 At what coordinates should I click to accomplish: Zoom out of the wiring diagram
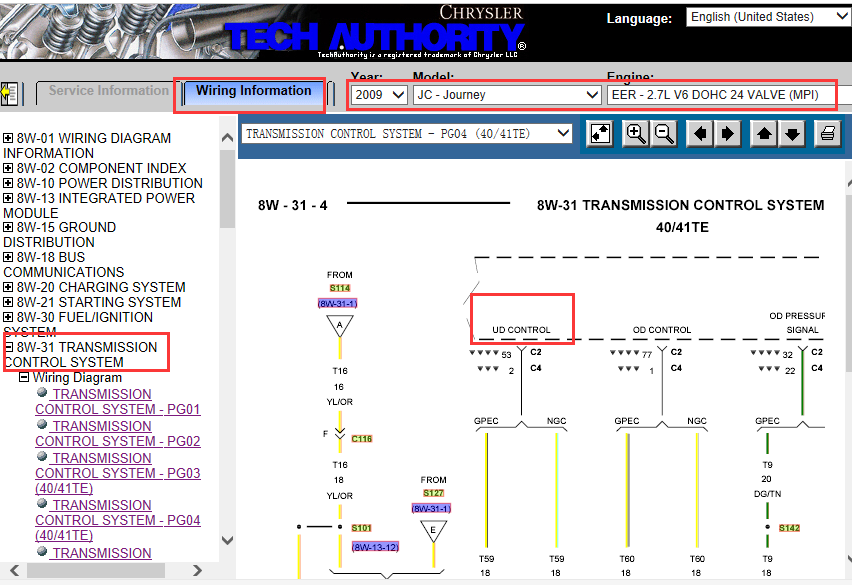[664, 134]
